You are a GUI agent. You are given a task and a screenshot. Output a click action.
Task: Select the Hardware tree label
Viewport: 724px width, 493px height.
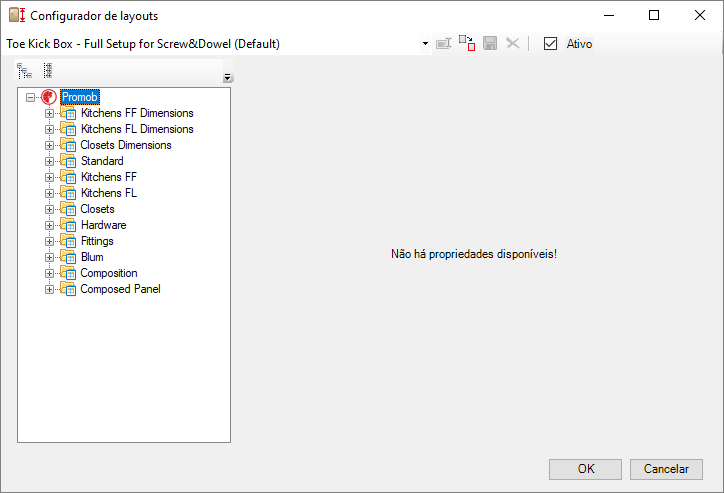point(103,225)
